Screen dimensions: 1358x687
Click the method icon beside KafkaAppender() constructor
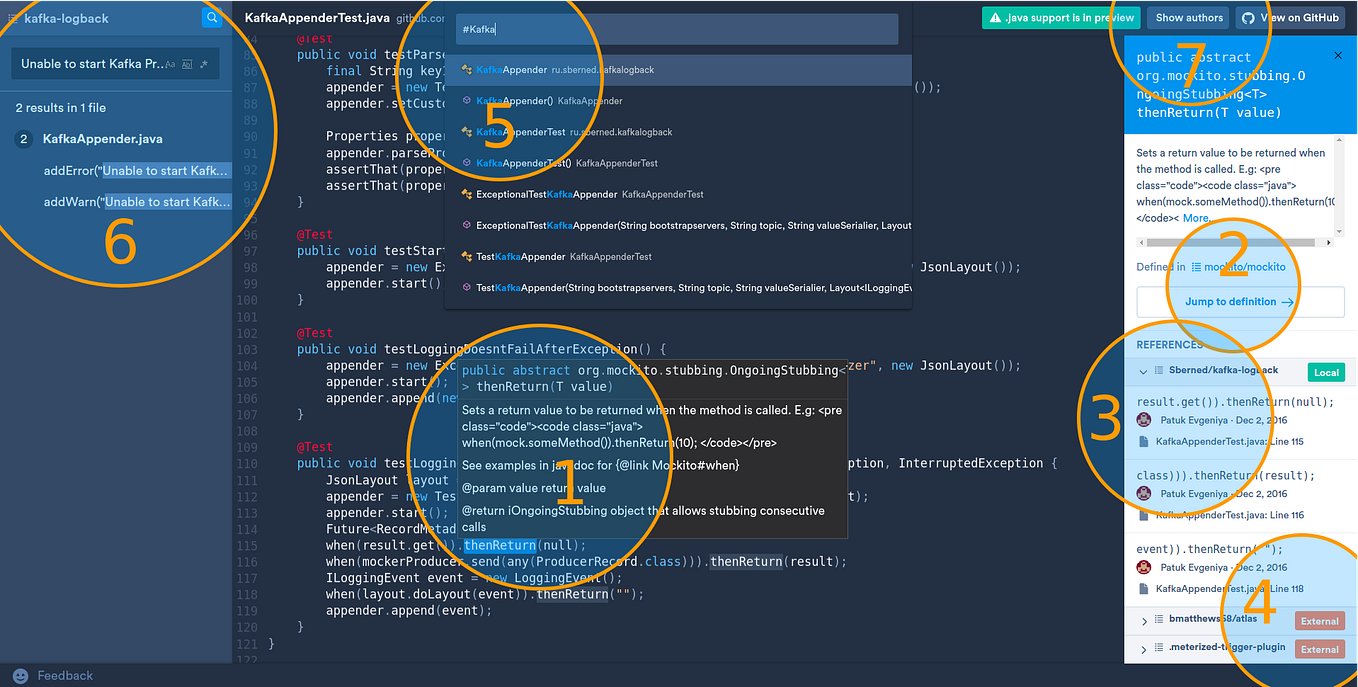(x=468, y=100)
